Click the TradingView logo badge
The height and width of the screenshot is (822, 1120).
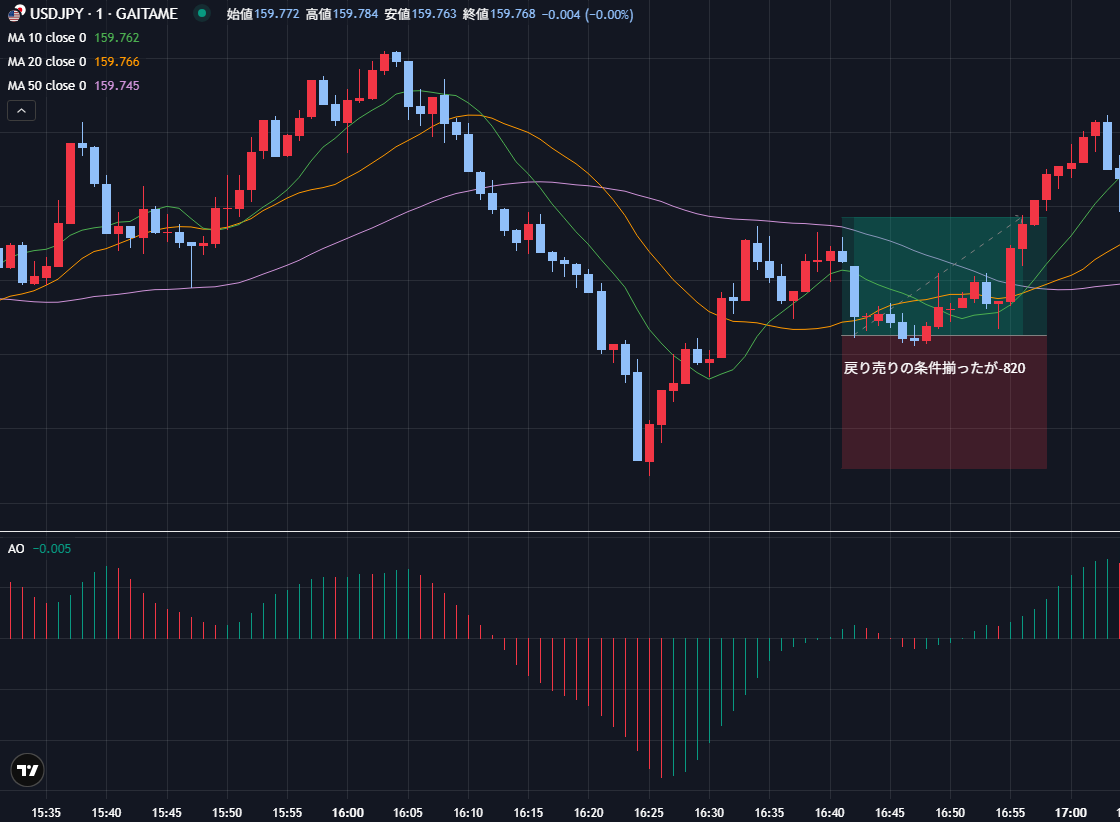[28, 770]
